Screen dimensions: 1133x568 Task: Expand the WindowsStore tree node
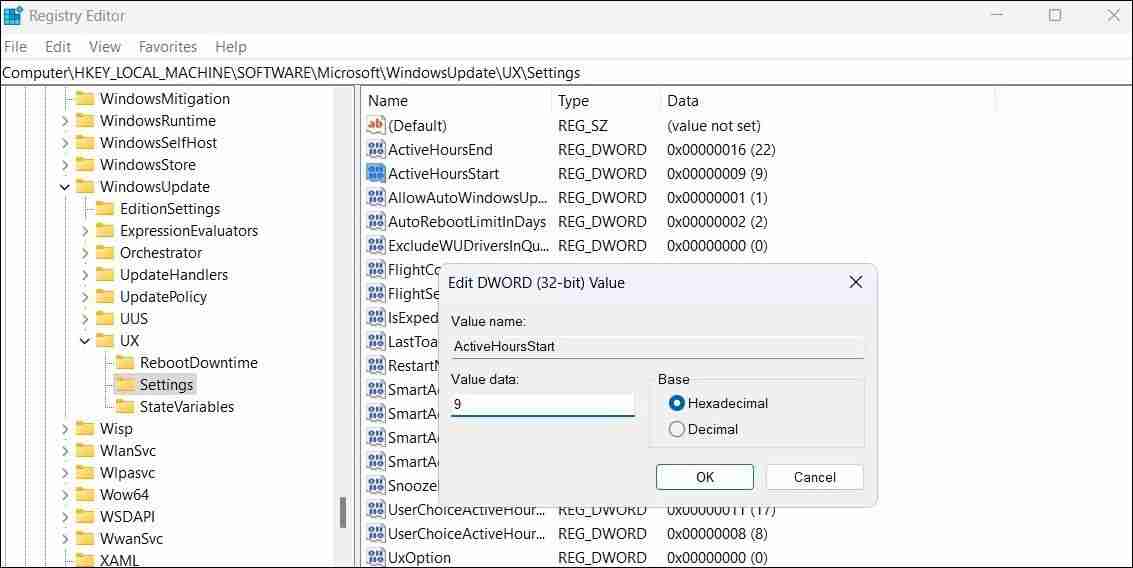(65, 165)
